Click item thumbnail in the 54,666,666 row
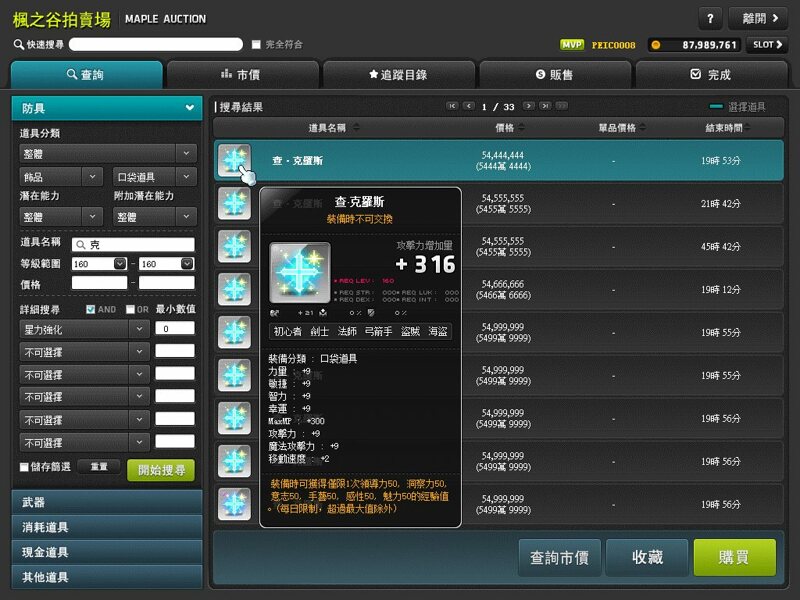This screenshot has width=800, height=600. [234, 289]
